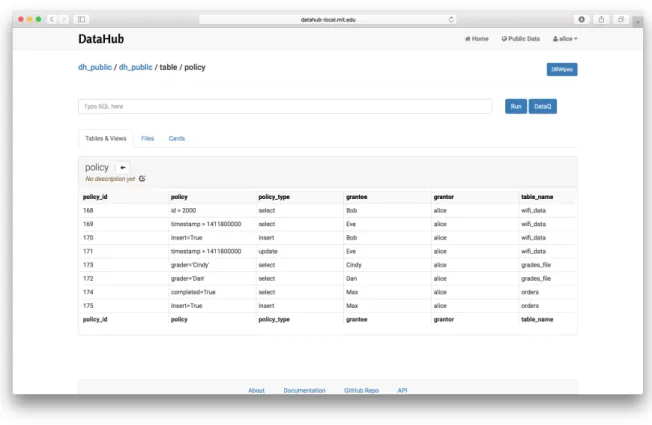Toggle the Safari sidebar button

tap(82, 19)
